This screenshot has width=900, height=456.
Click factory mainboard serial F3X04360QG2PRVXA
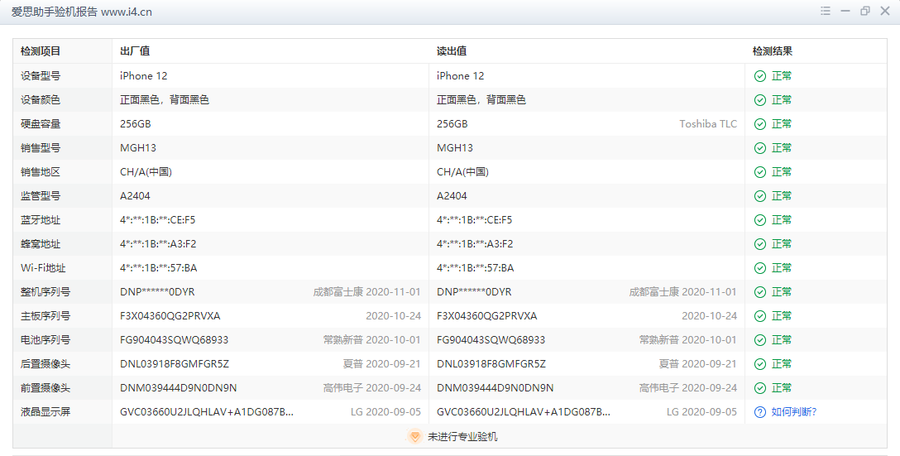[x=170, y=316]
